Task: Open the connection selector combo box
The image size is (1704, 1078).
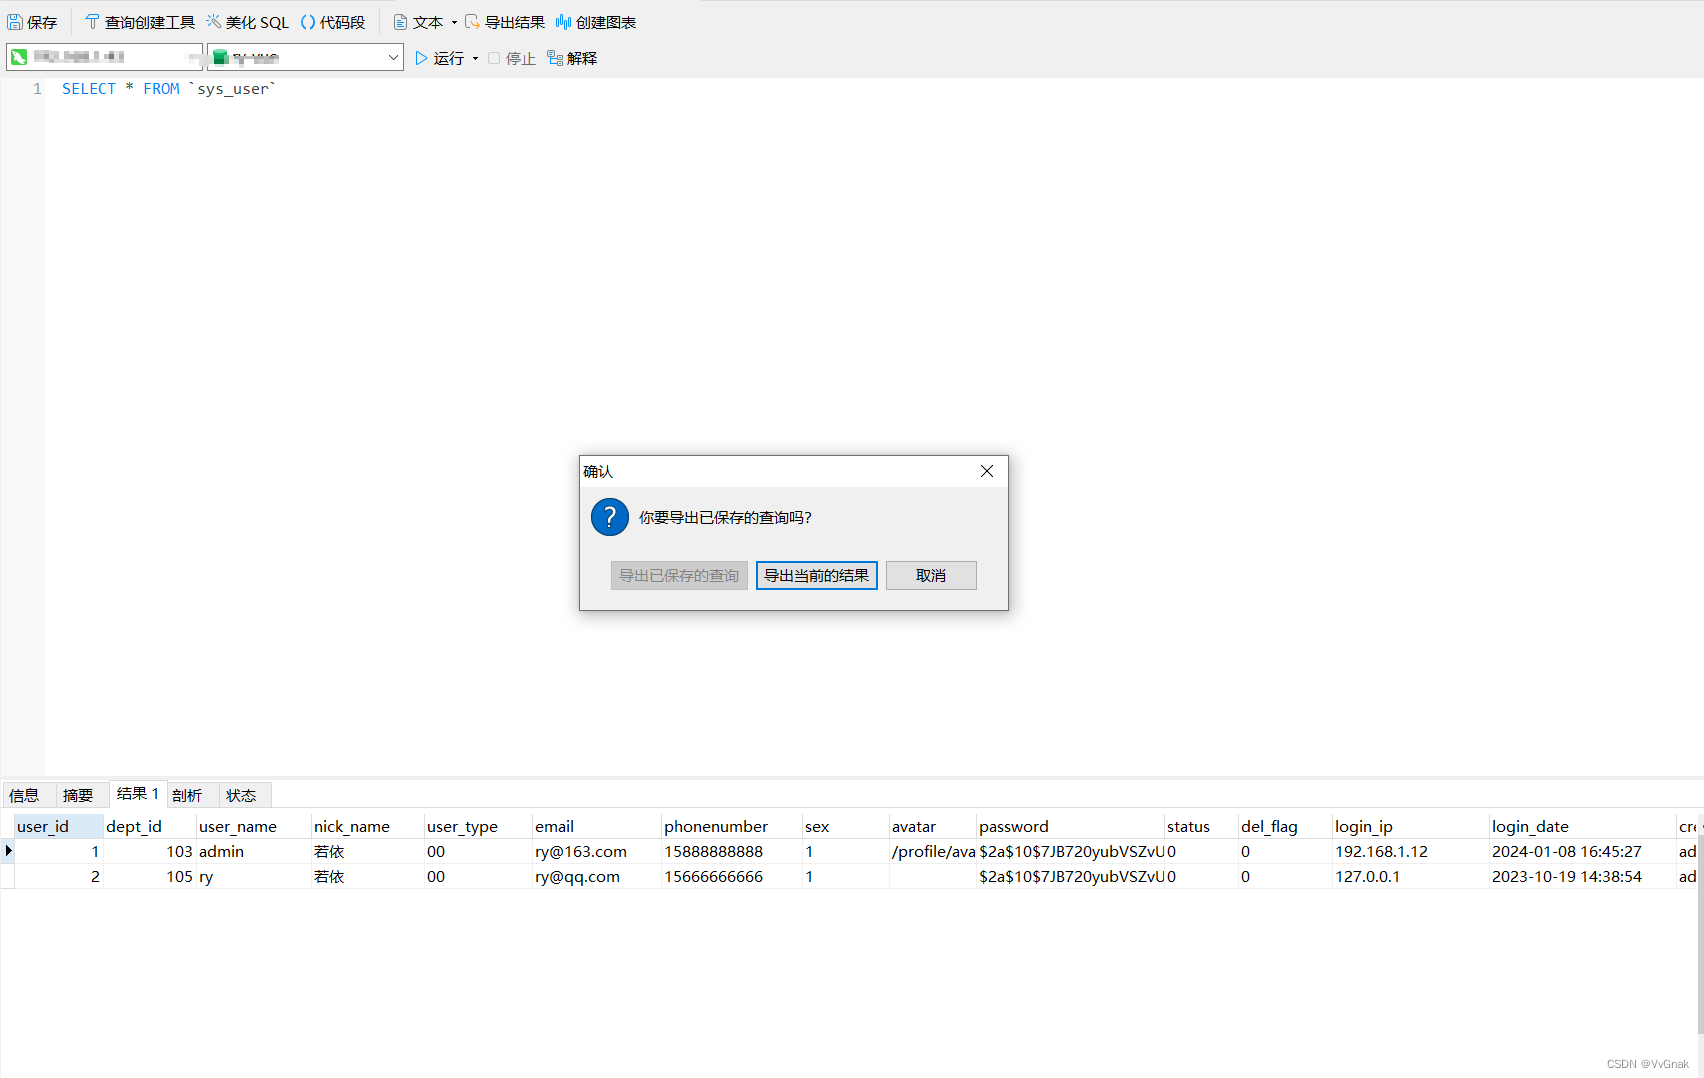Action: tap(104, 57)
